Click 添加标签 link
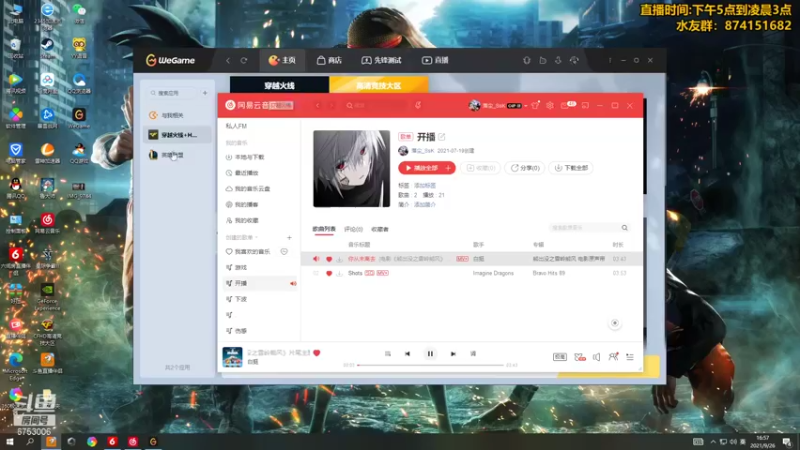 (424, 185)
